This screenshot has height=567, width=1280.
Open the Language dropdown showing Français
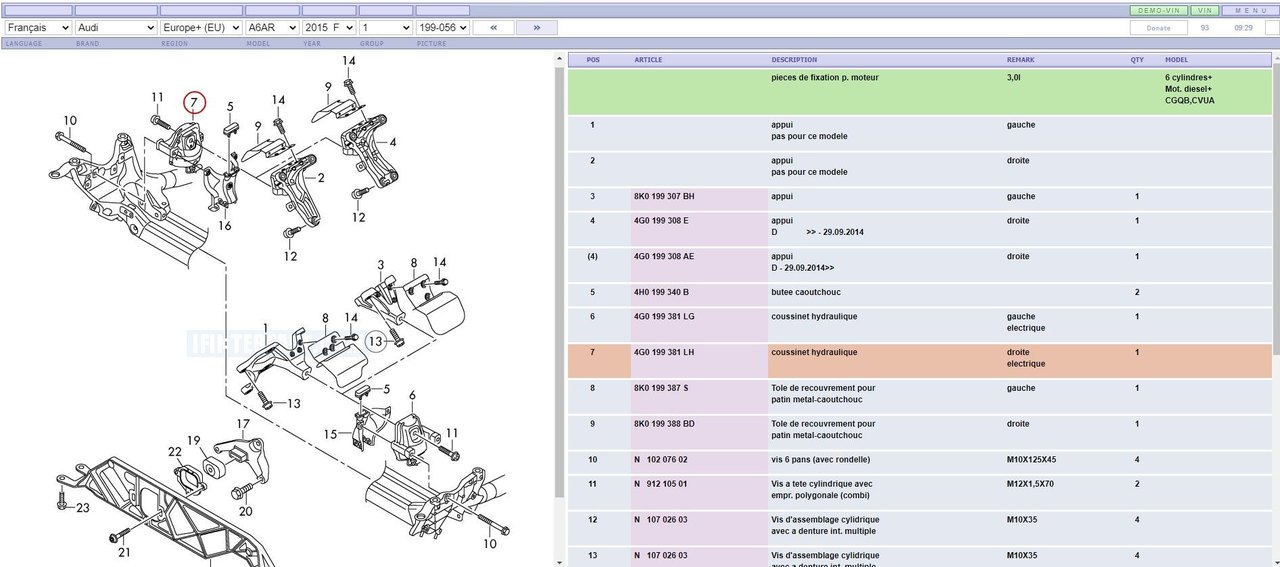[38, 28]
